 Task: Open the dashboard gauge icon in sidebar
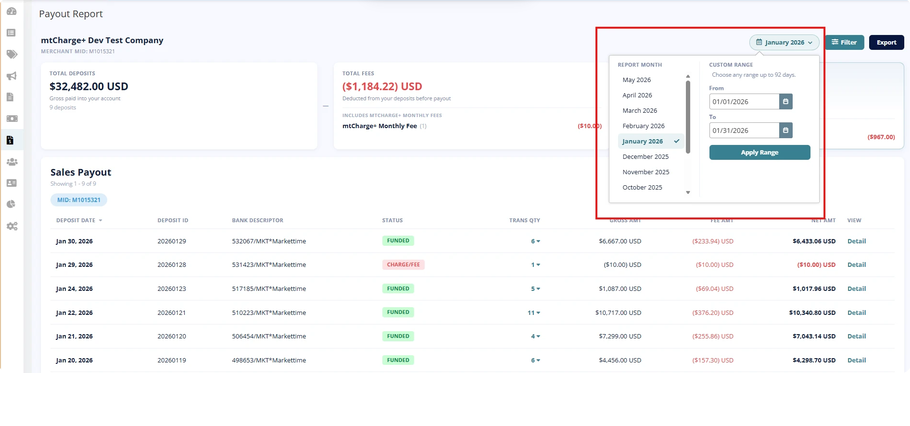(x=12, y=12)
